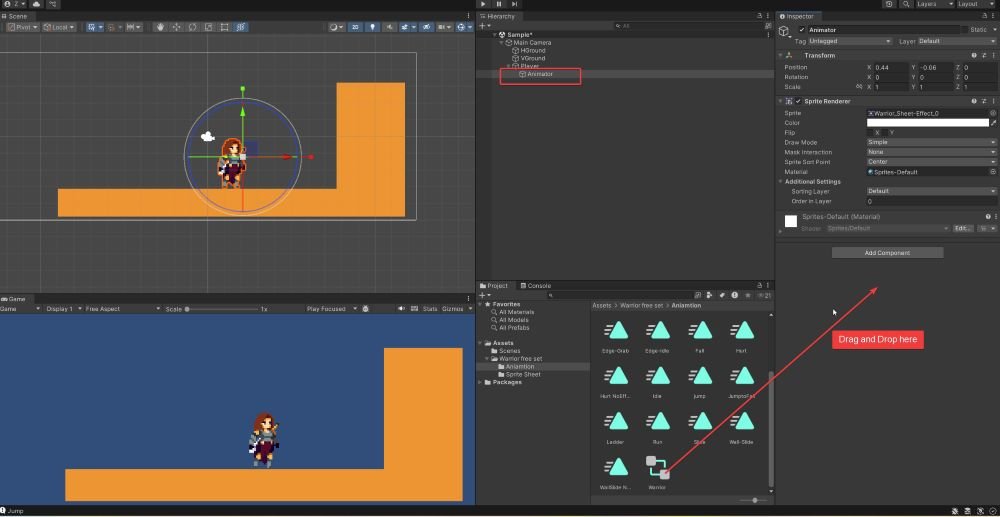Open the Gizmos button in Game view
This screenshot has height=517, width=1000.
click(x=452, y=309)
